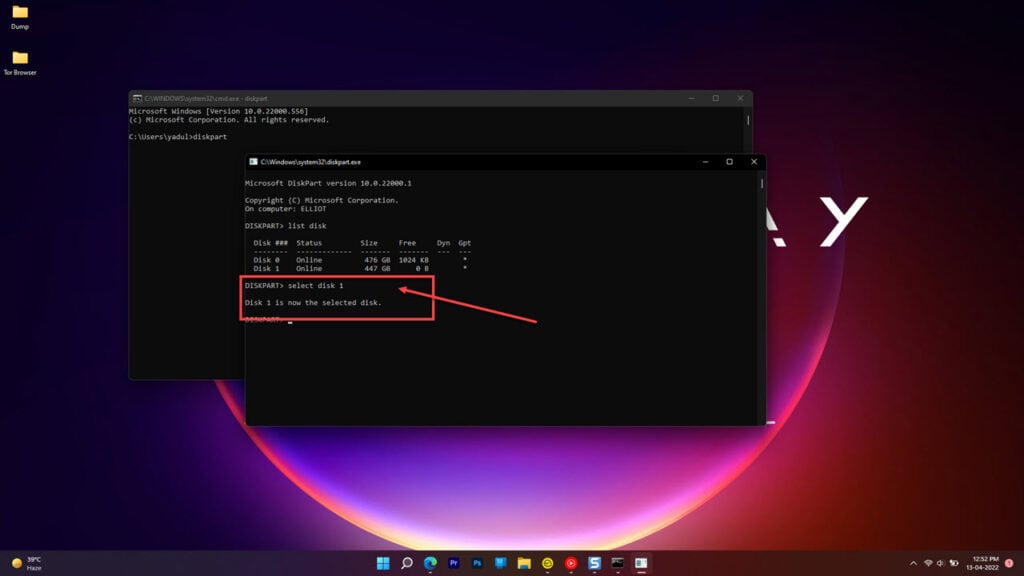Open the Windows Start menu
Screen dimensions: 1024x576
pyautogui.click(x=383, y=563)
